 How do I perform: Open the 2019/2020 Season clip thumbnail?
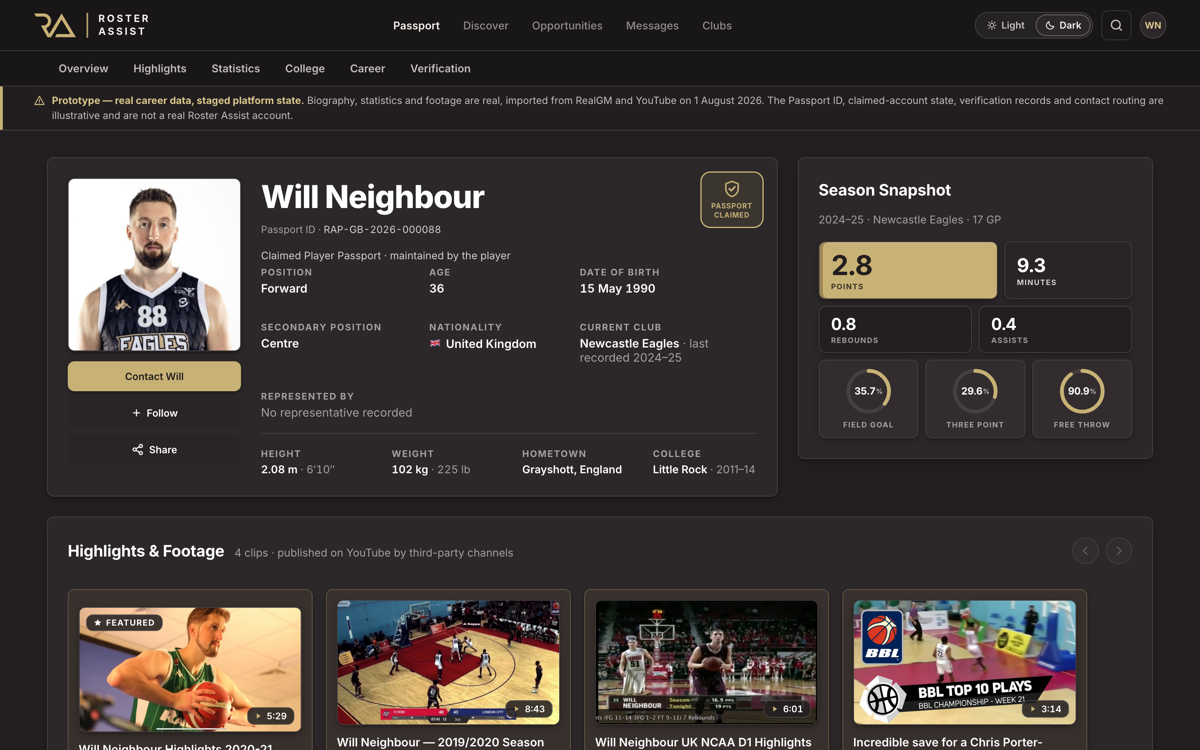(448, 663)
